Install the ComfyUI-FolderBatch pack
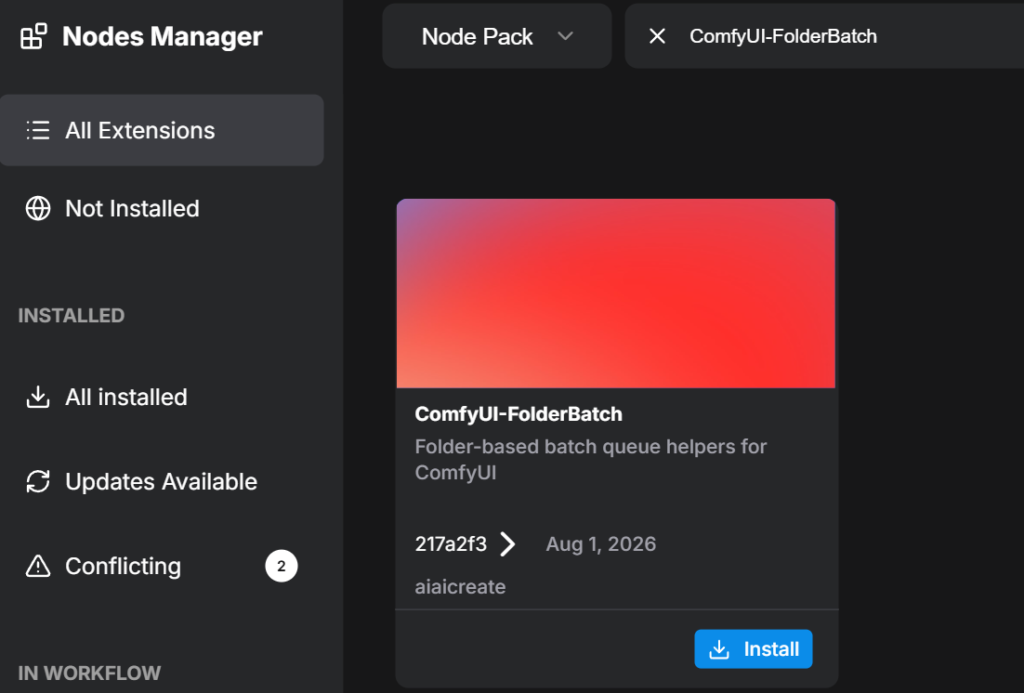Image resolution: width=1024 pixels, height=693 pixels. [x=753, y=649]
